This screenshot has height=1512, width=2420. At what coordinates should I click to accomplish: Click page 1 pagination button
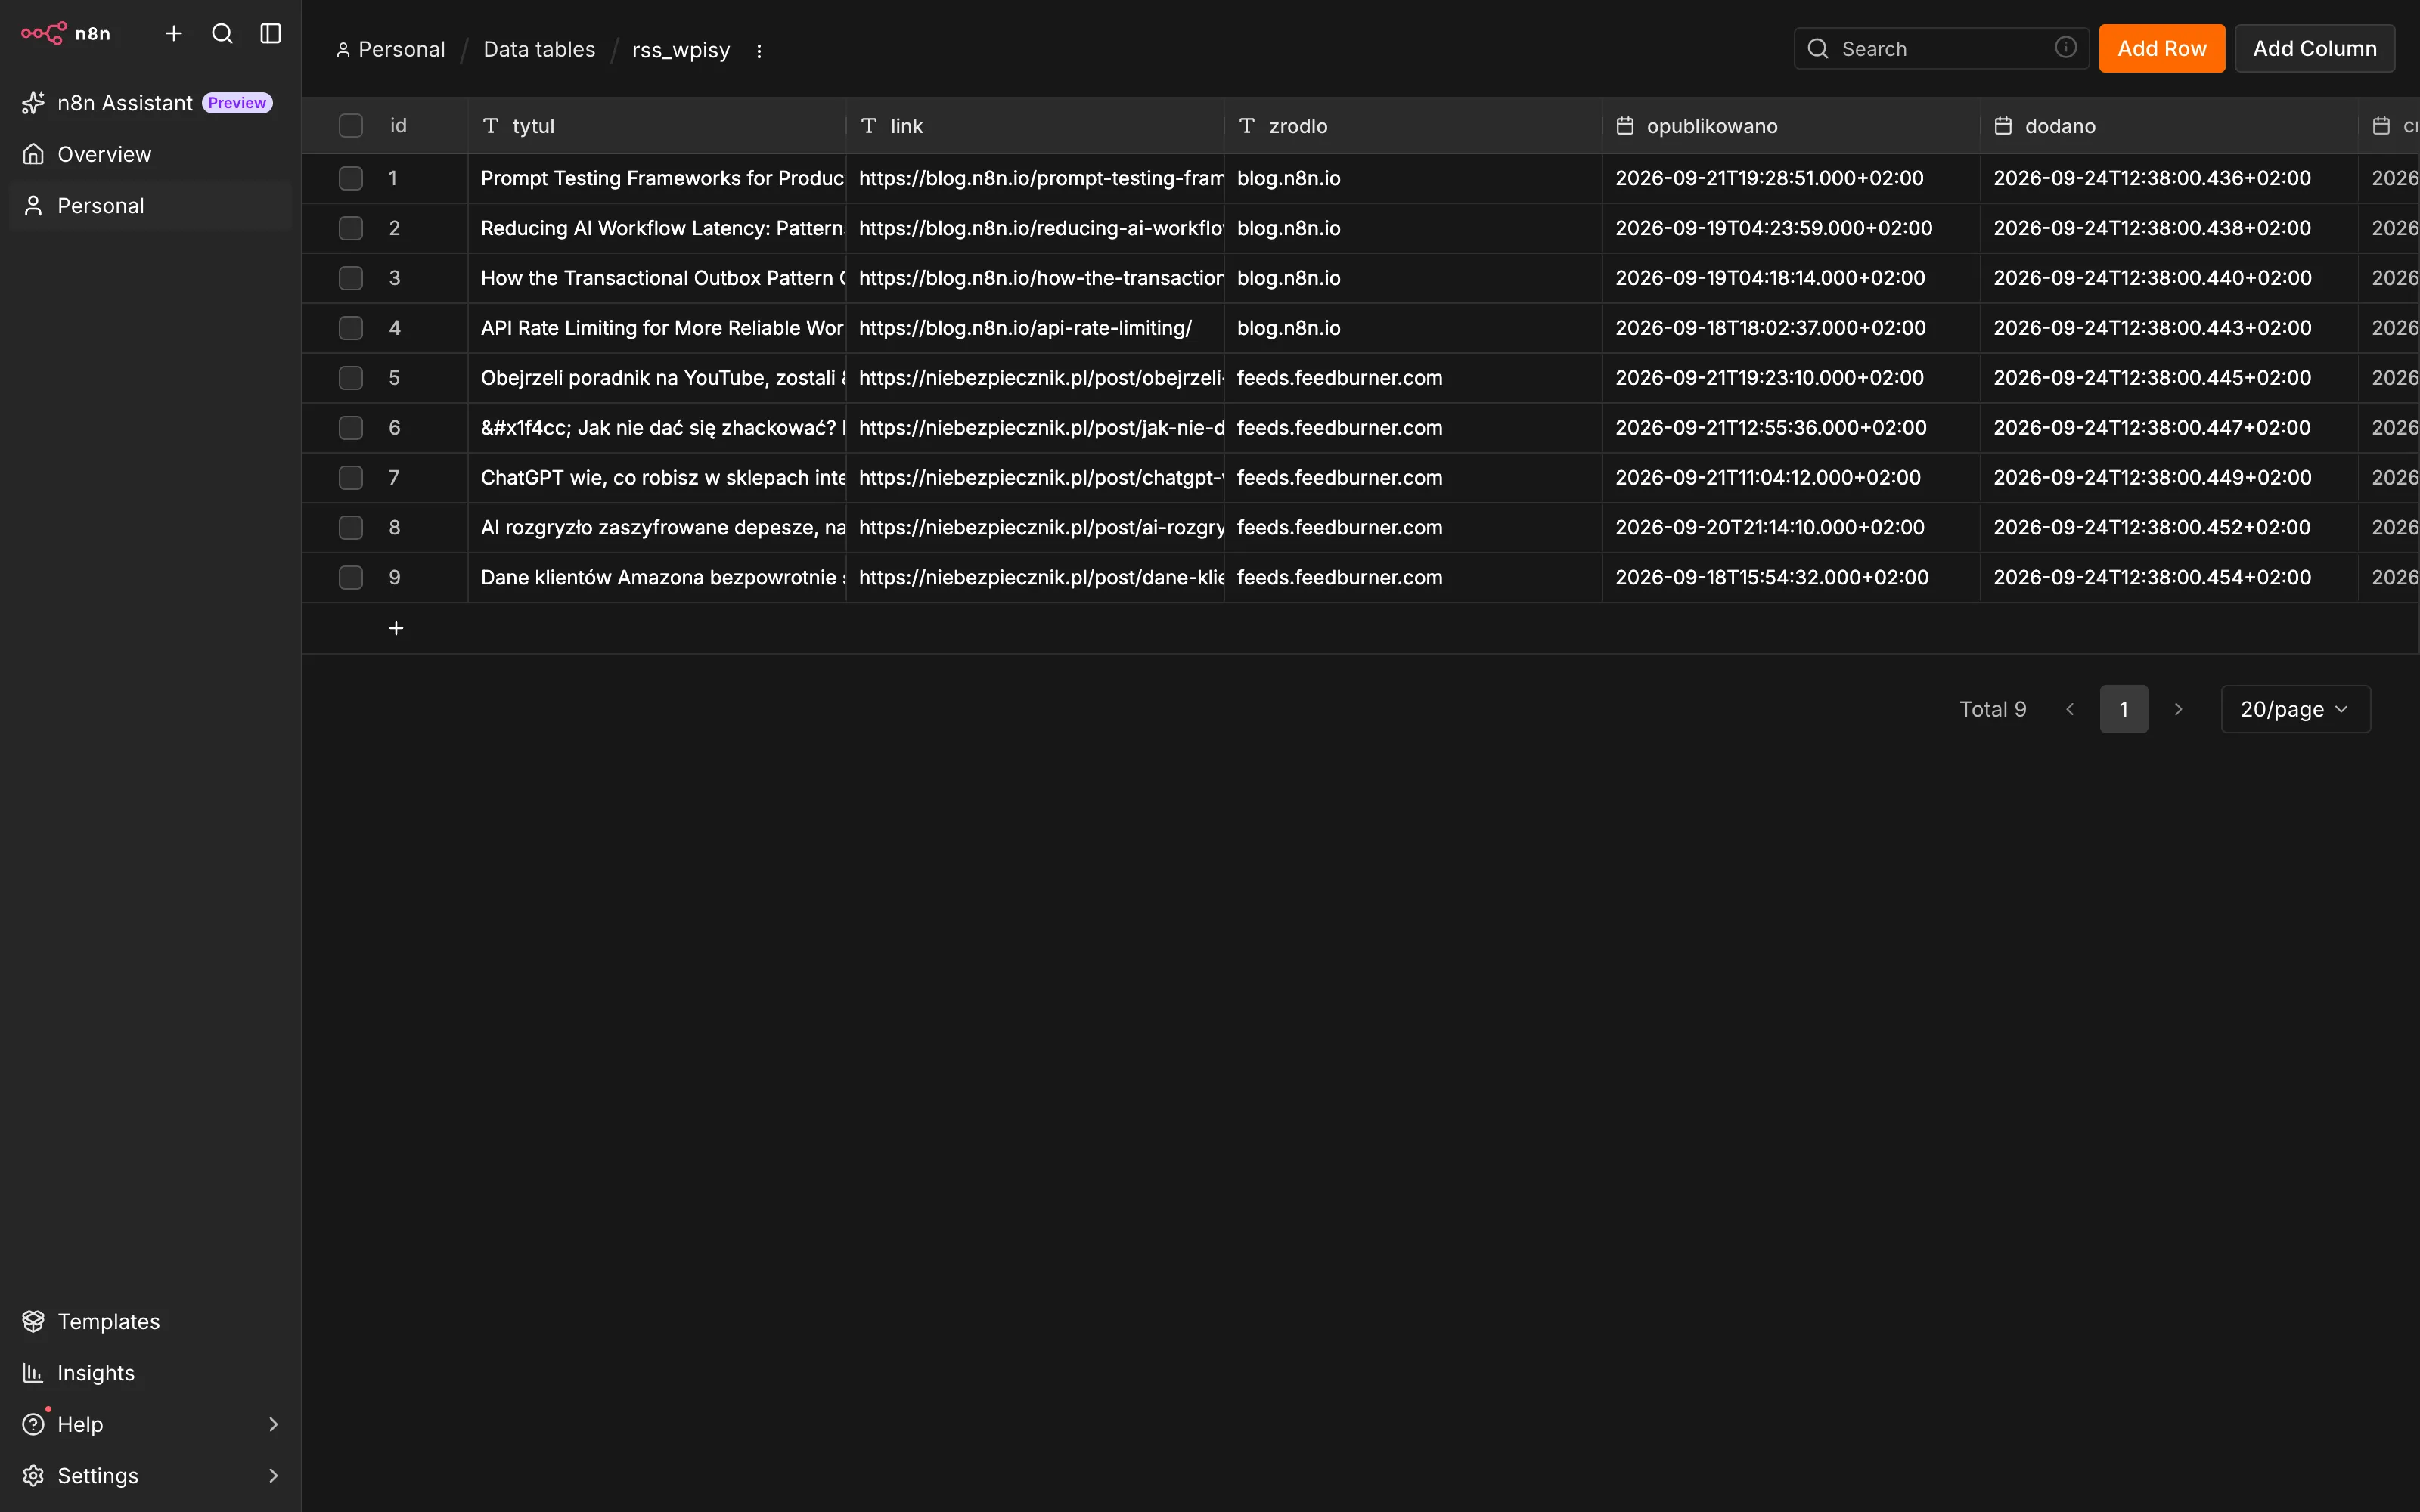tap(2124, 709)
